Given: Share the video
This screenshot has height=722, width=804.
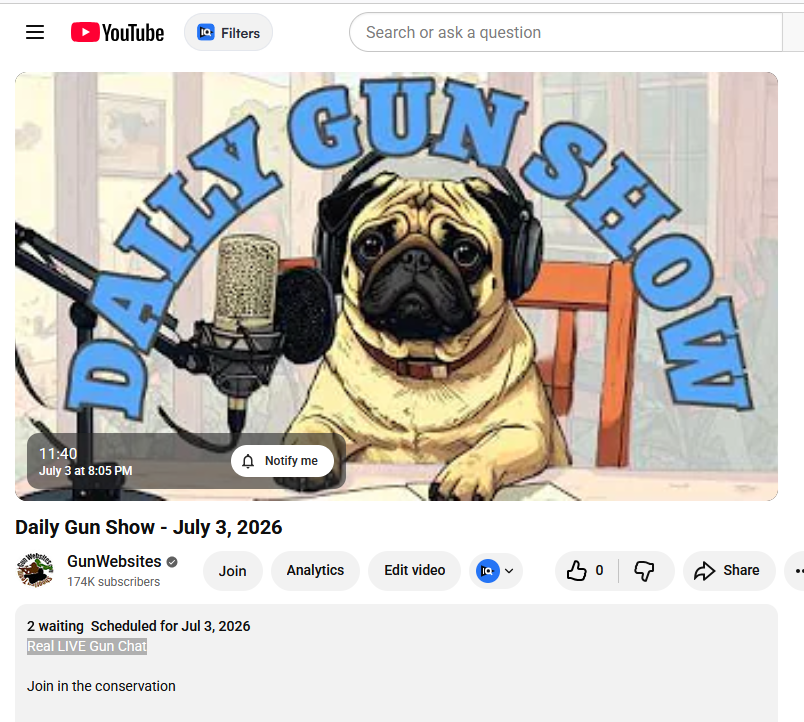Looking at the screenshot, I should pos(729,571).
